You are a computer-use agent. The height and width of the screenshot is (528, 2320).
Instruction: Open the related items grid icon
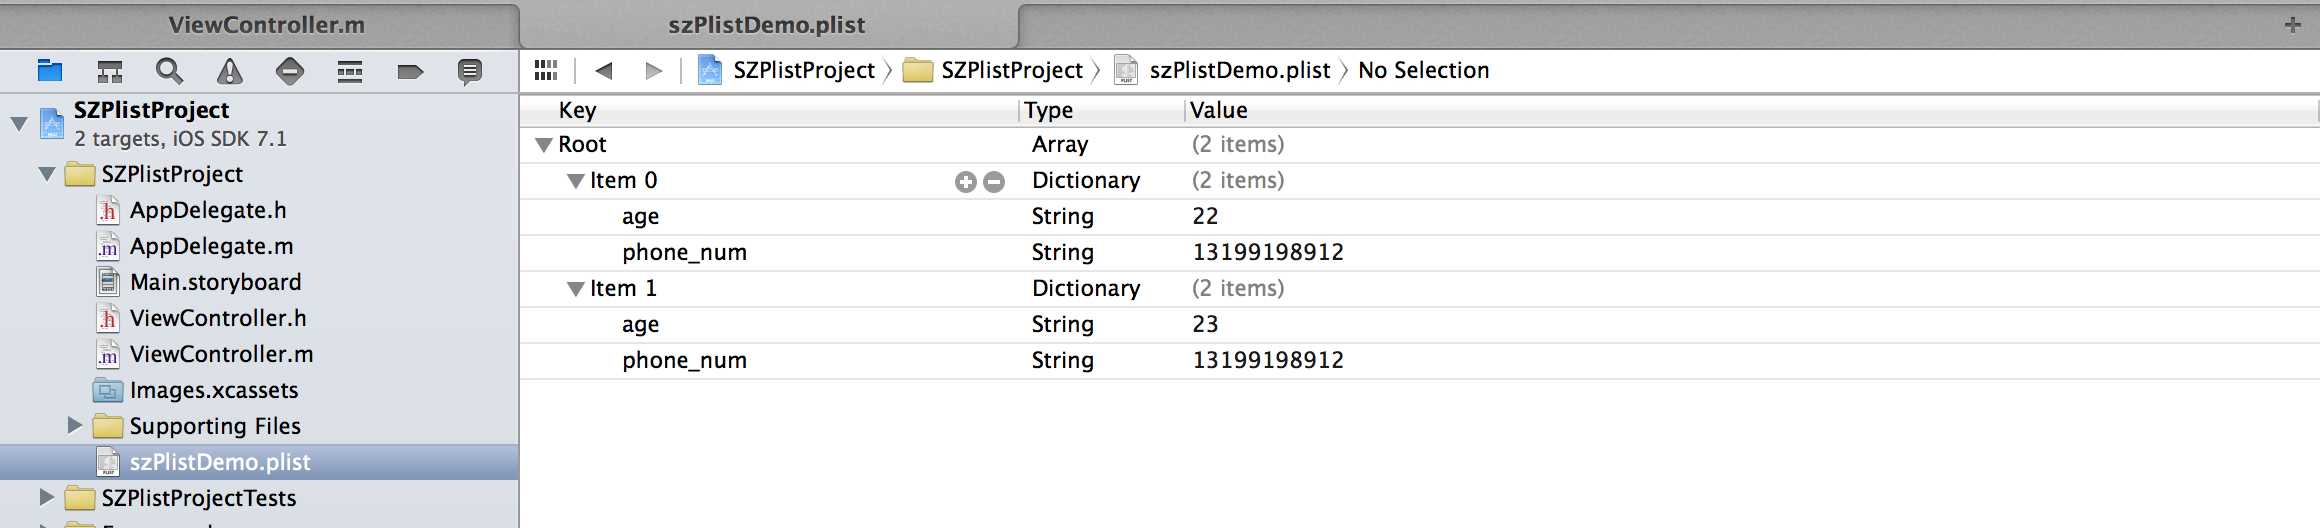click(546, 70)
